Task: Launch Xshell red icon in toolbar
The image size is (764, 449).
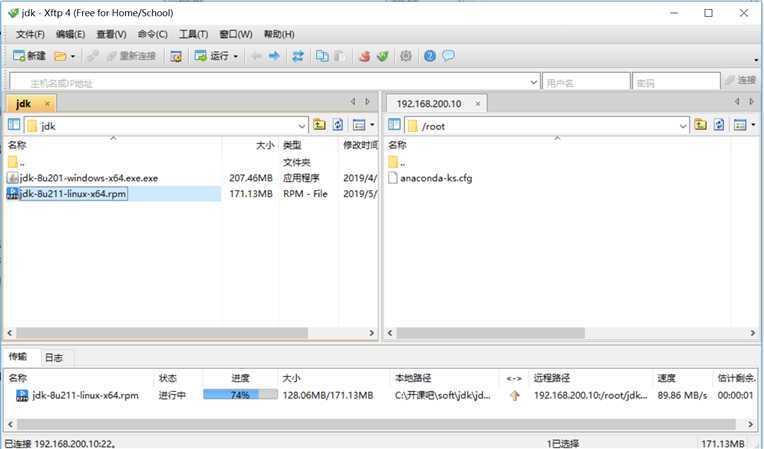Action: click(x=364, y=56)
